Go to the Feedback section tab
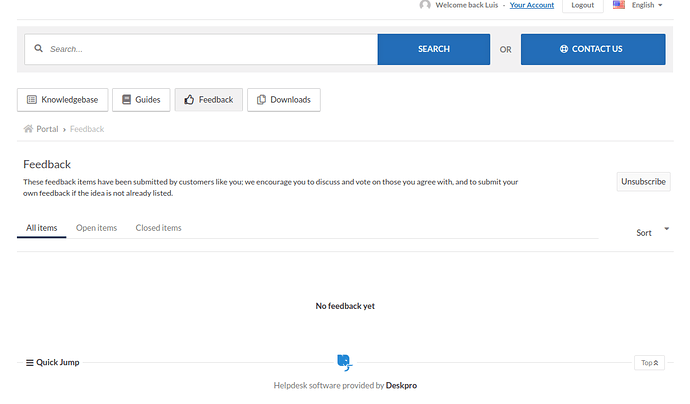Viewport: 690px width, 404px height. tap(209, 100)
